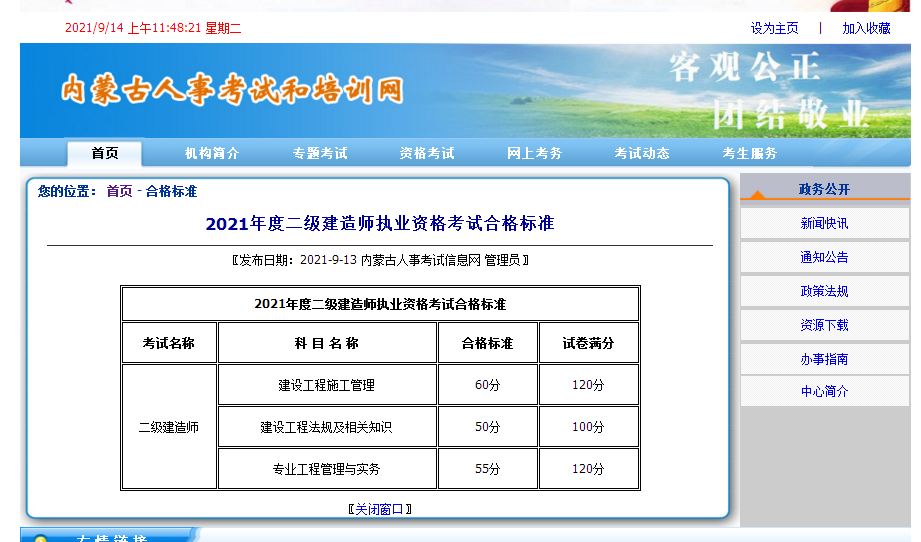Open the 网上考务 section
This screenshot has height=542, width=921.
[x=535, y=153]
